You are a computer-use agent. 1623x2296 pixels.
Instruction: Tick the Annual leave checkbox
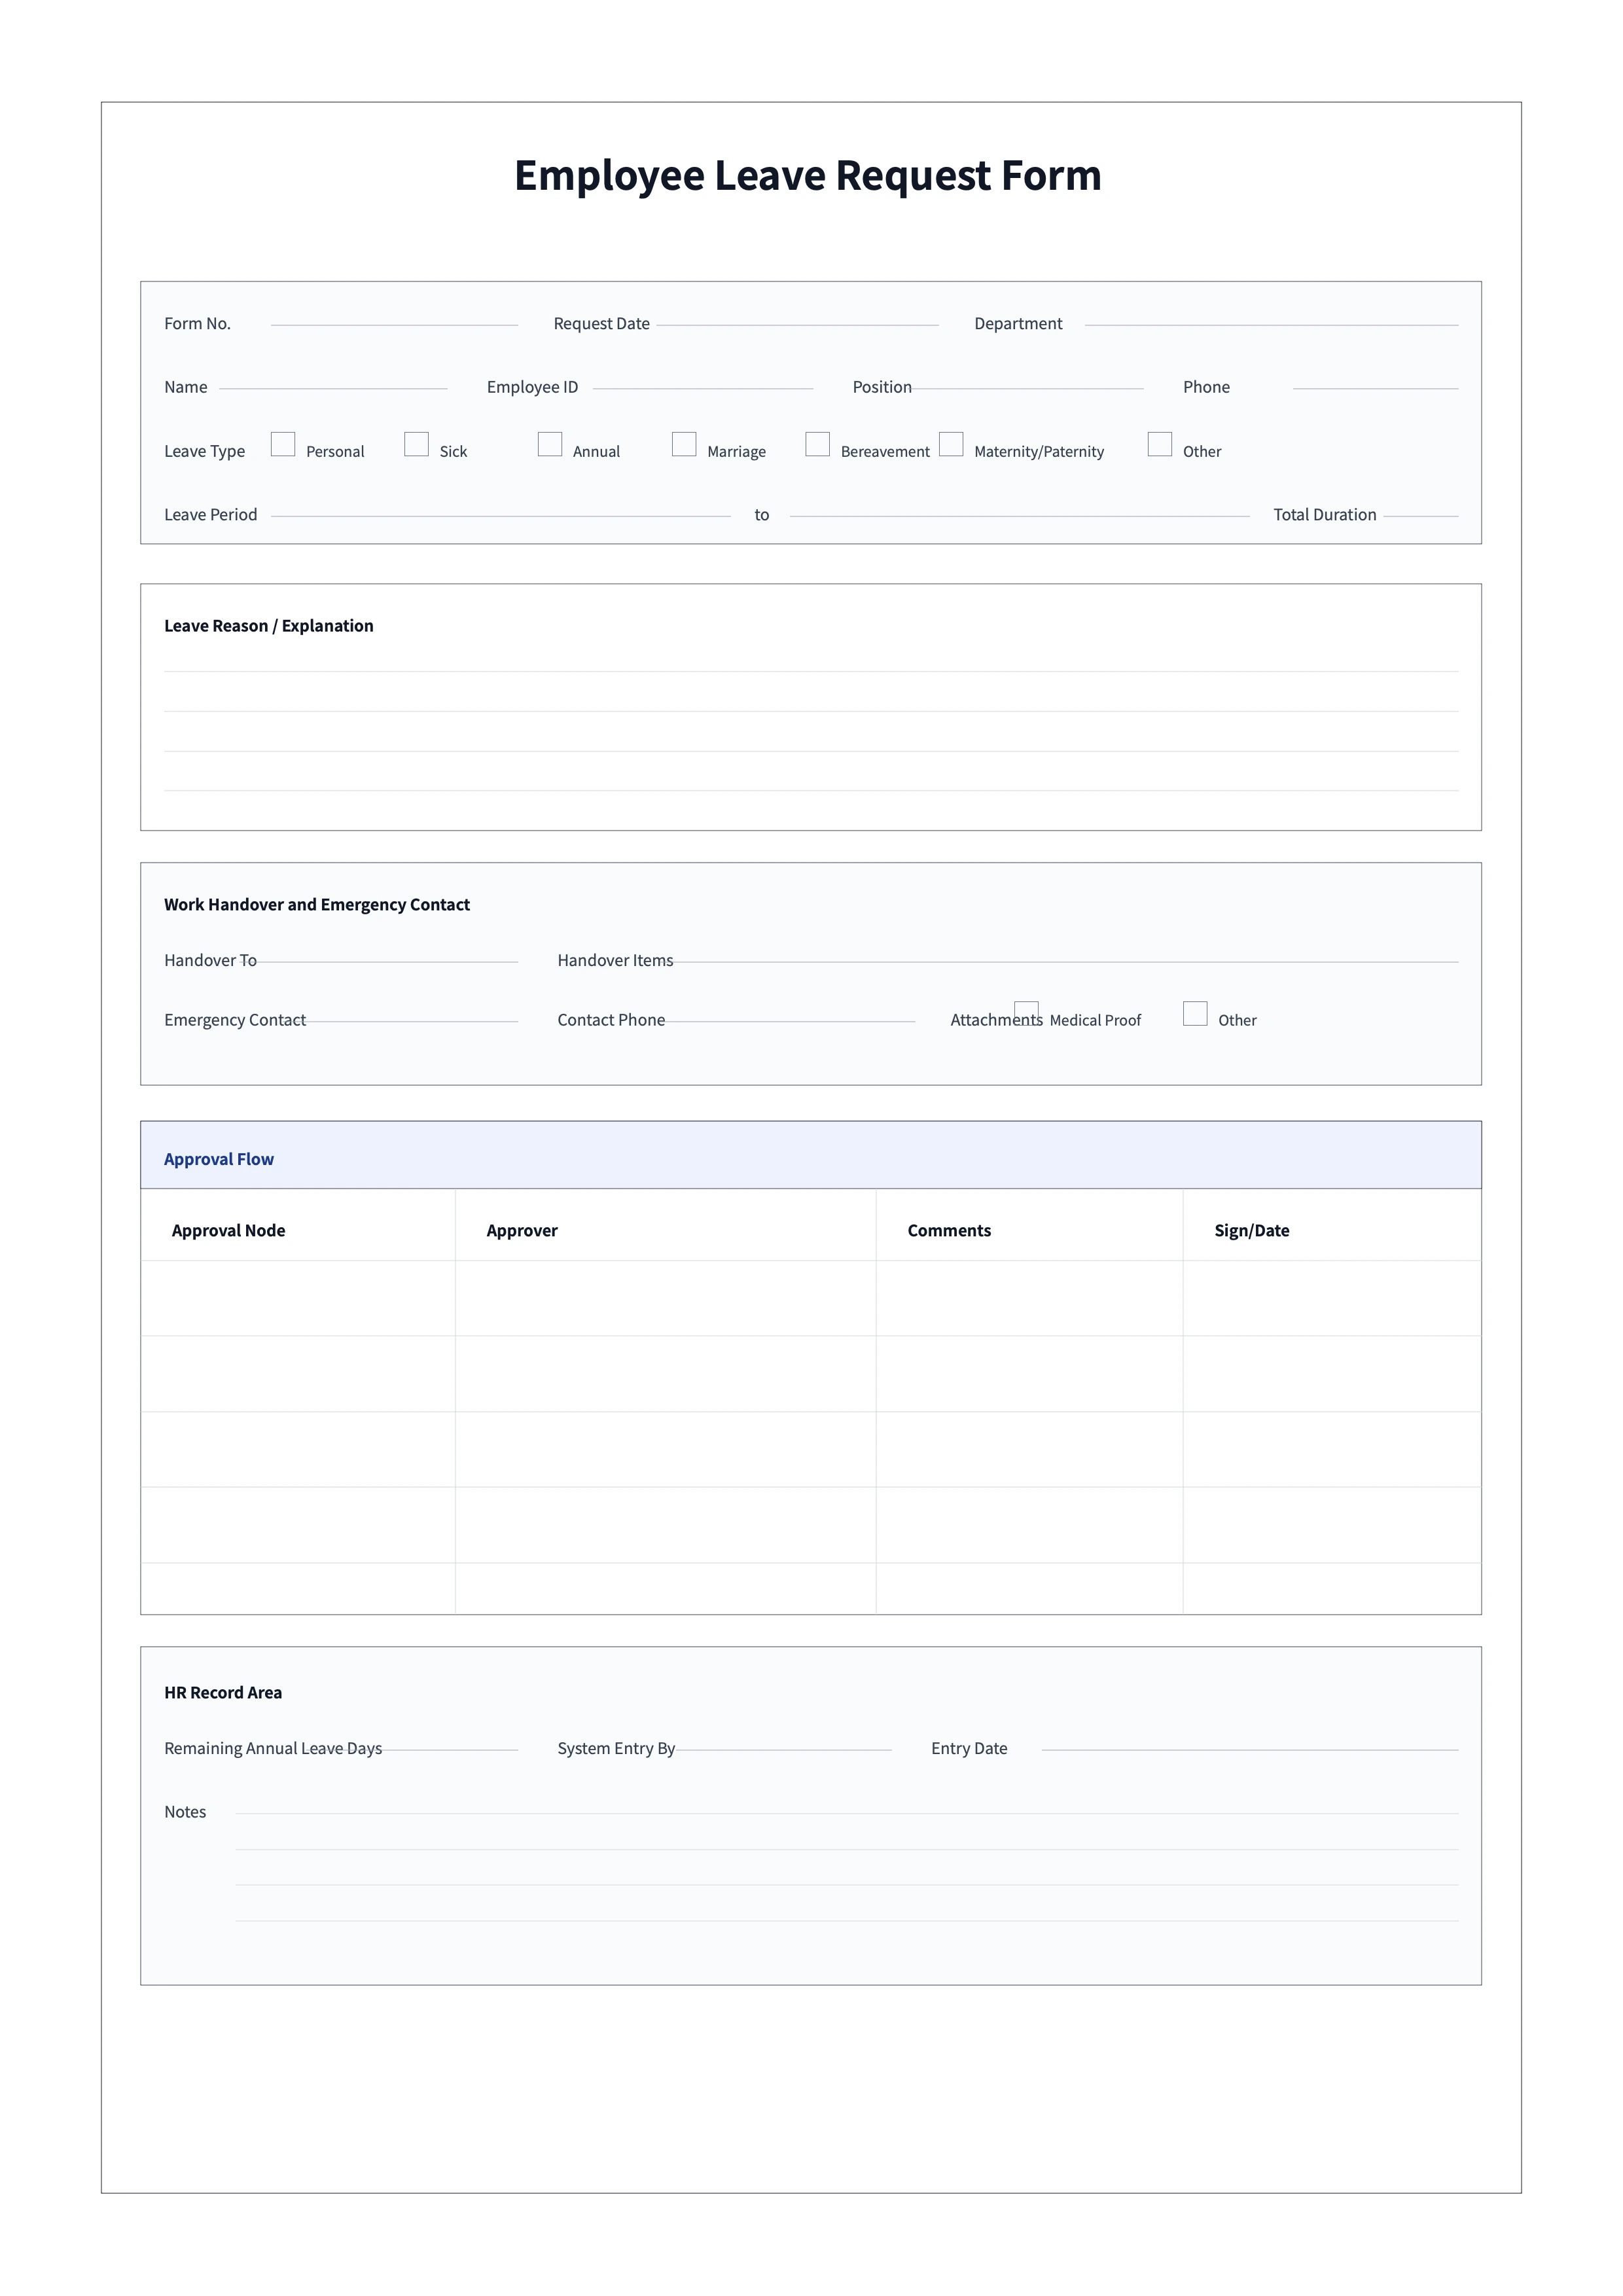tap(550, 444)
